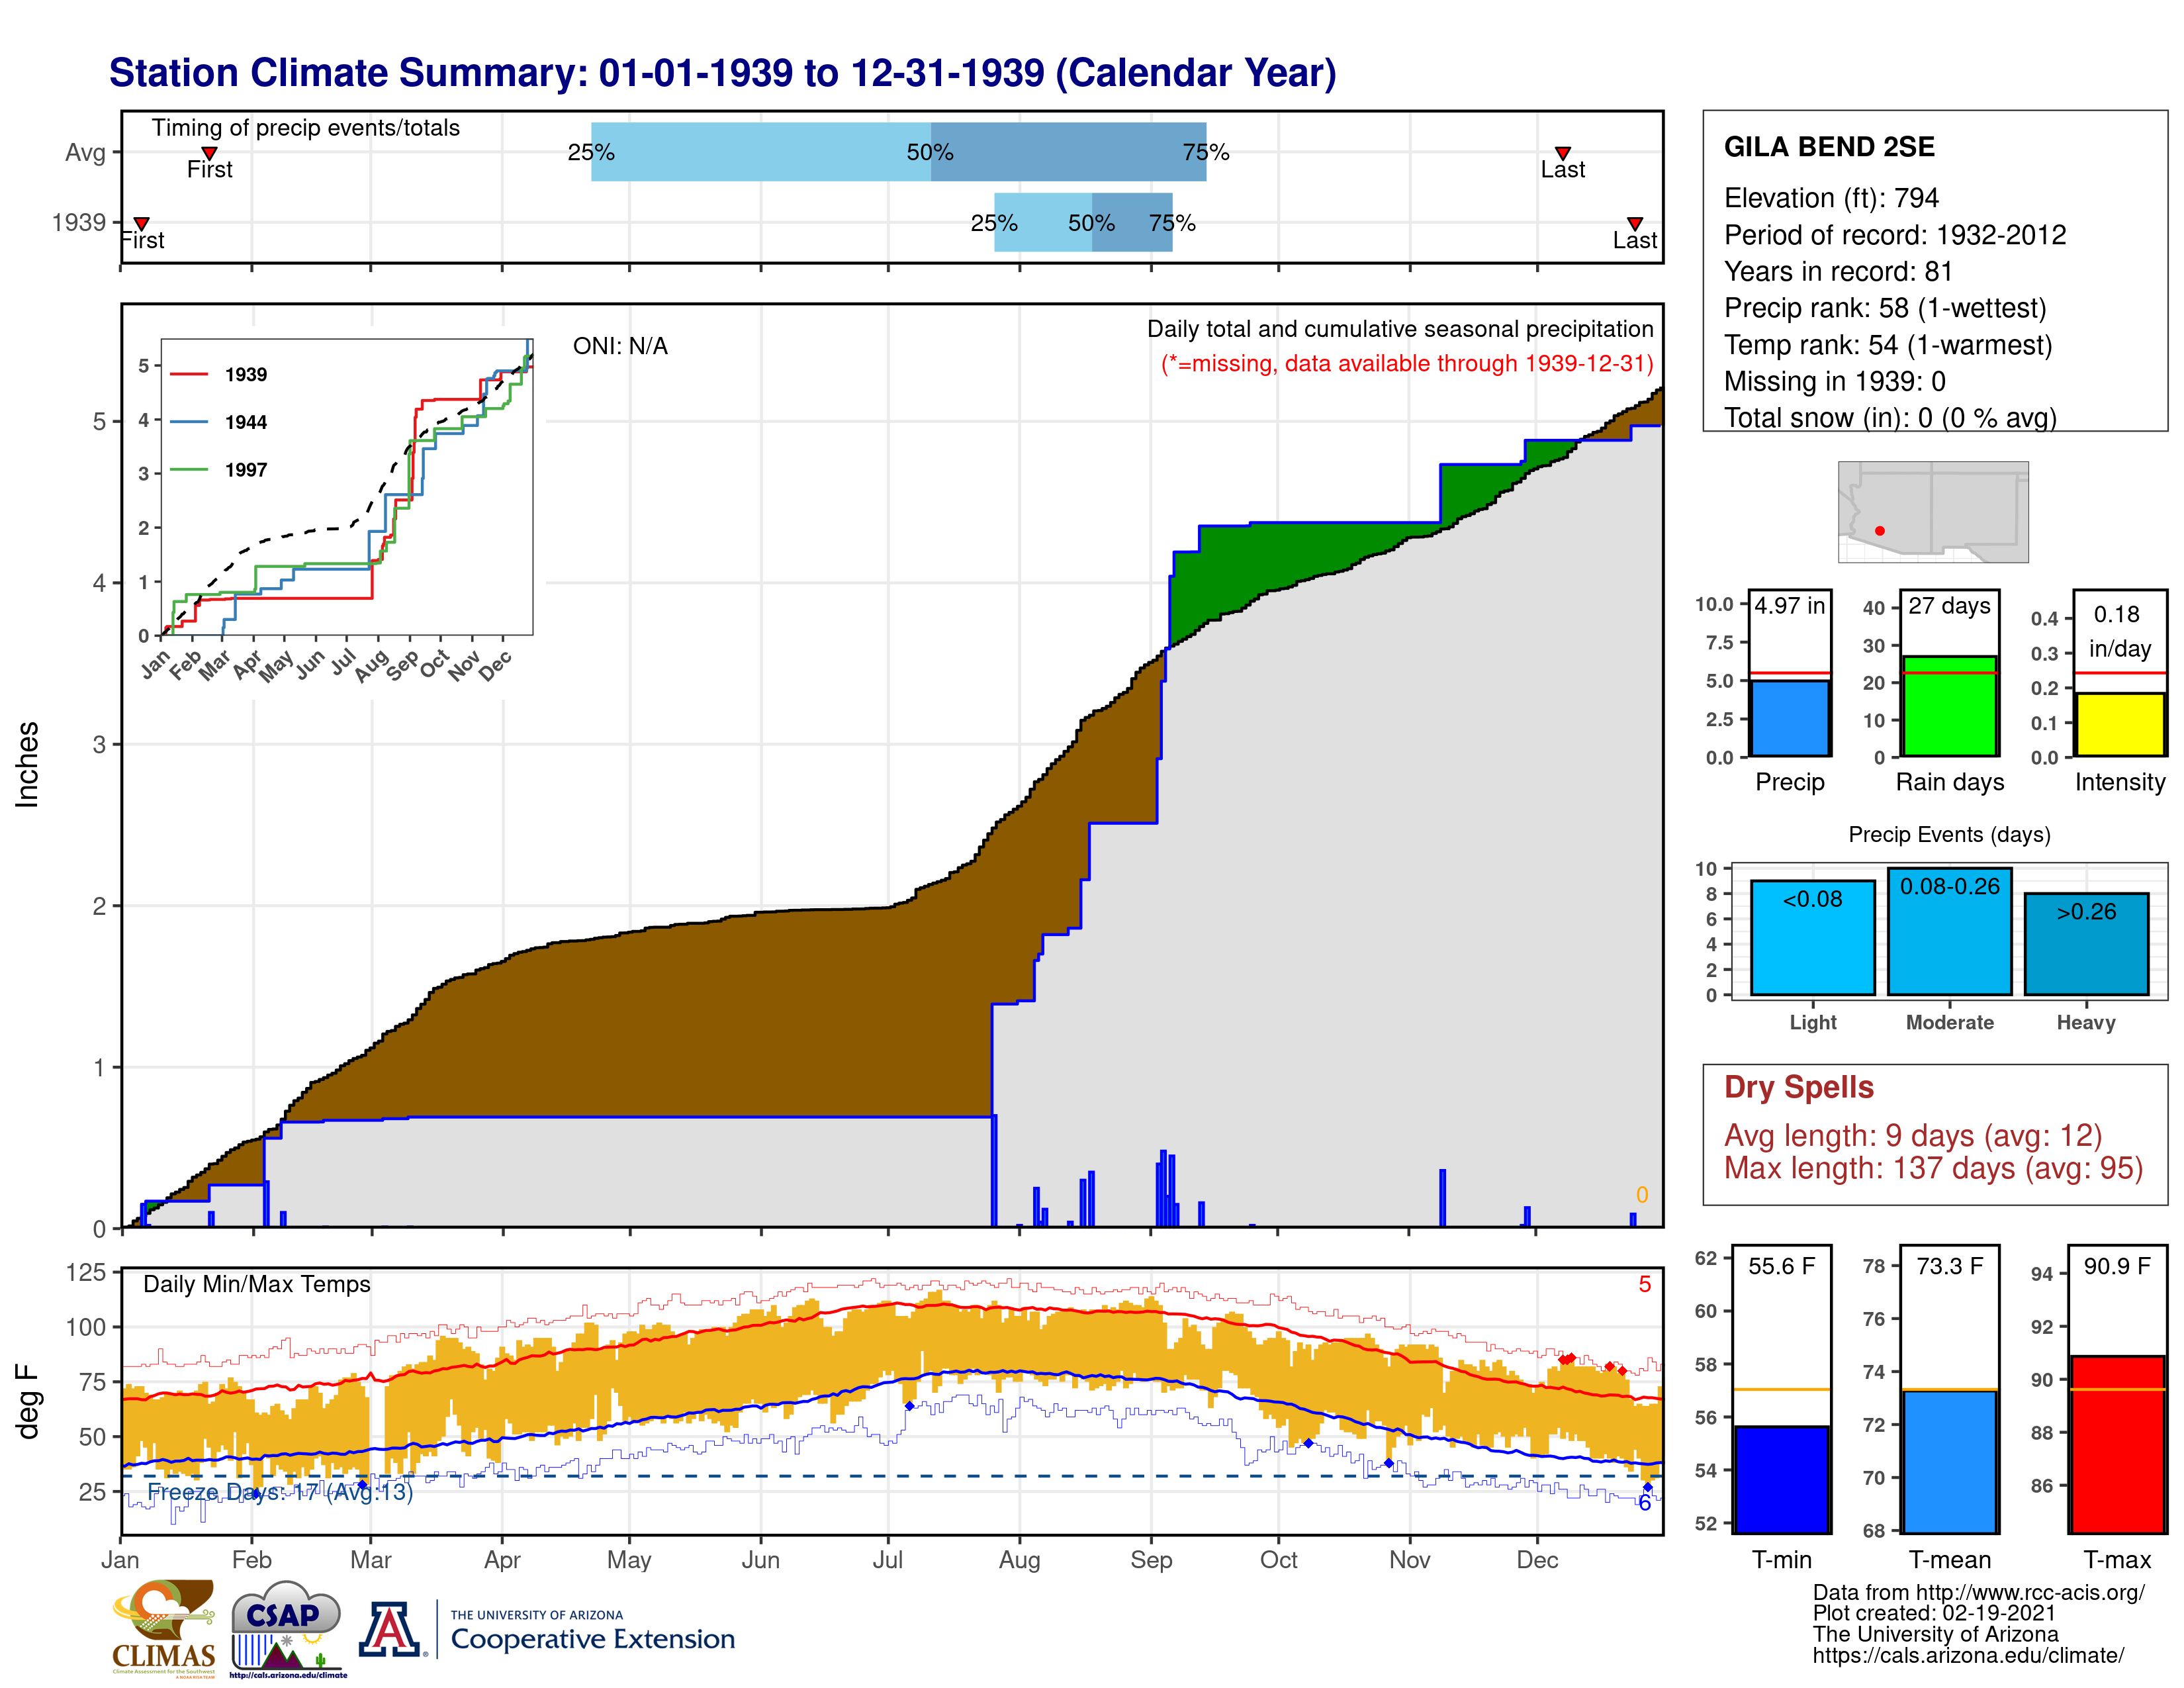Click the Heavy precip events bar

[x=2087, y=944]
